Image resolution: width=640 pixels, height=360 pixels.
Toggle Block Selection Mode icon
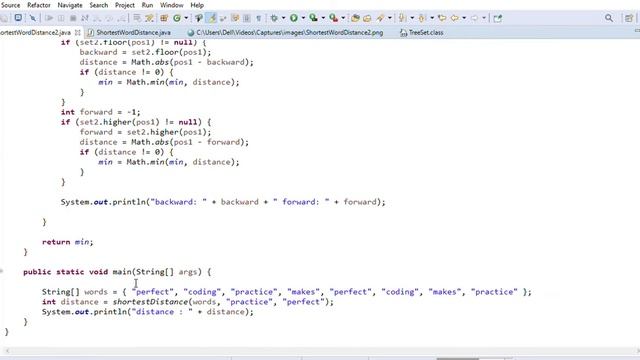pos(247,18)
